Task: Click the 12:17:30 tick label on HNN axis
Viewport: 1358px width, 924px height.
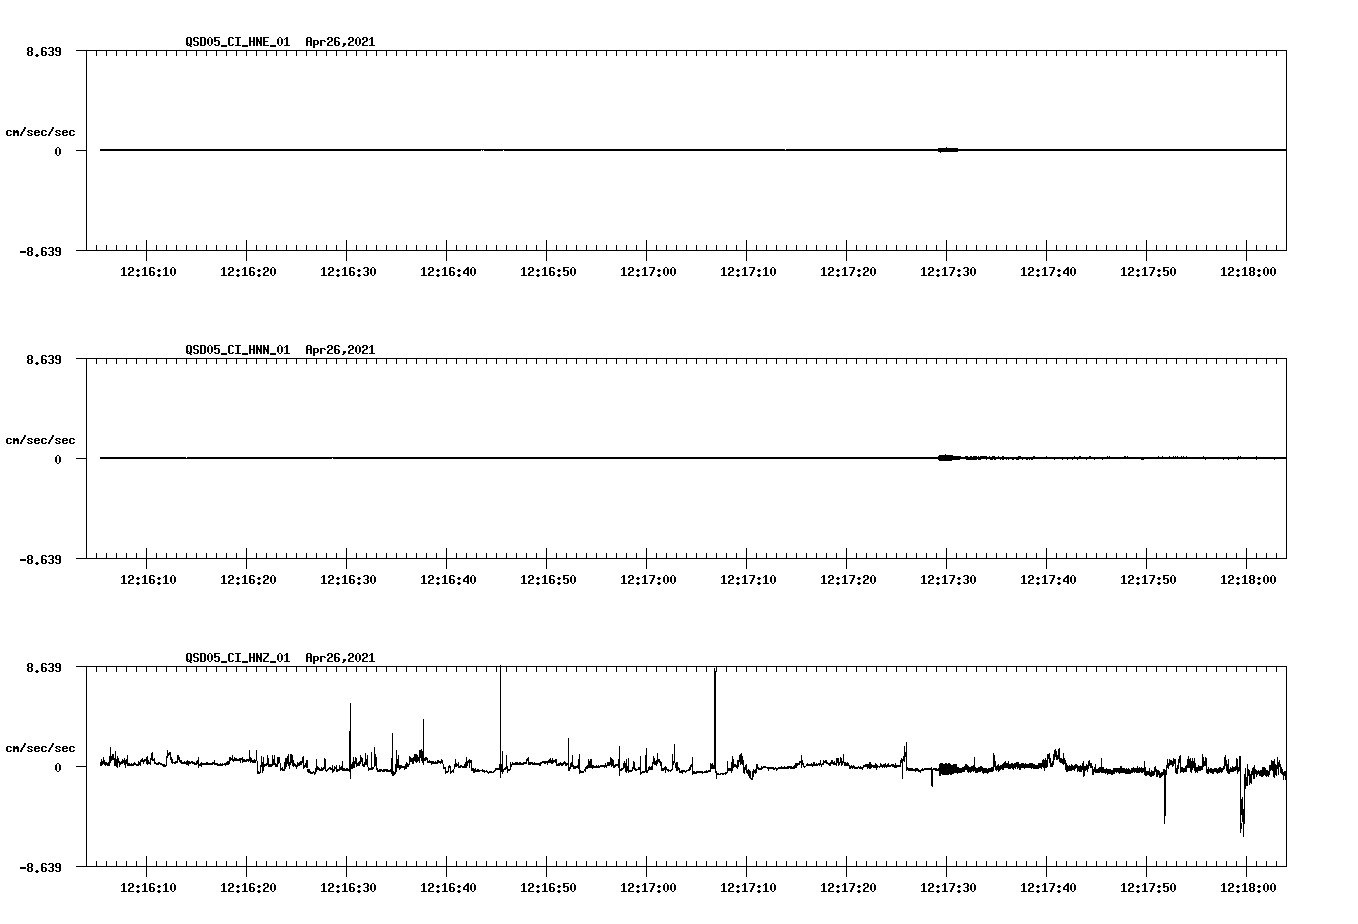Action: click(946, 577)
